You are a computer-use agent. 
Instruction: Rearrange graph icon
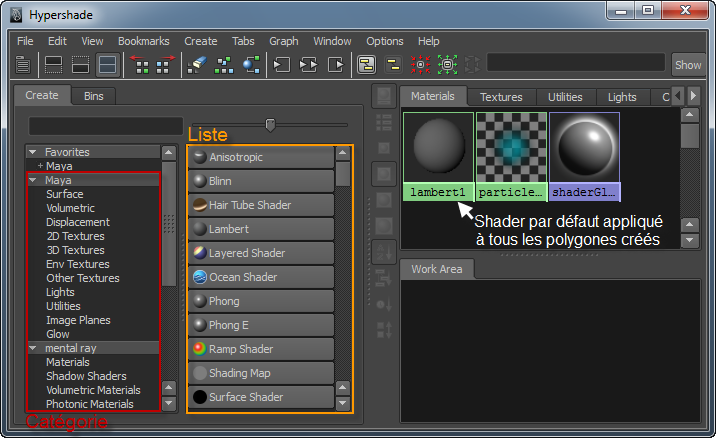(x=224, y=64)
